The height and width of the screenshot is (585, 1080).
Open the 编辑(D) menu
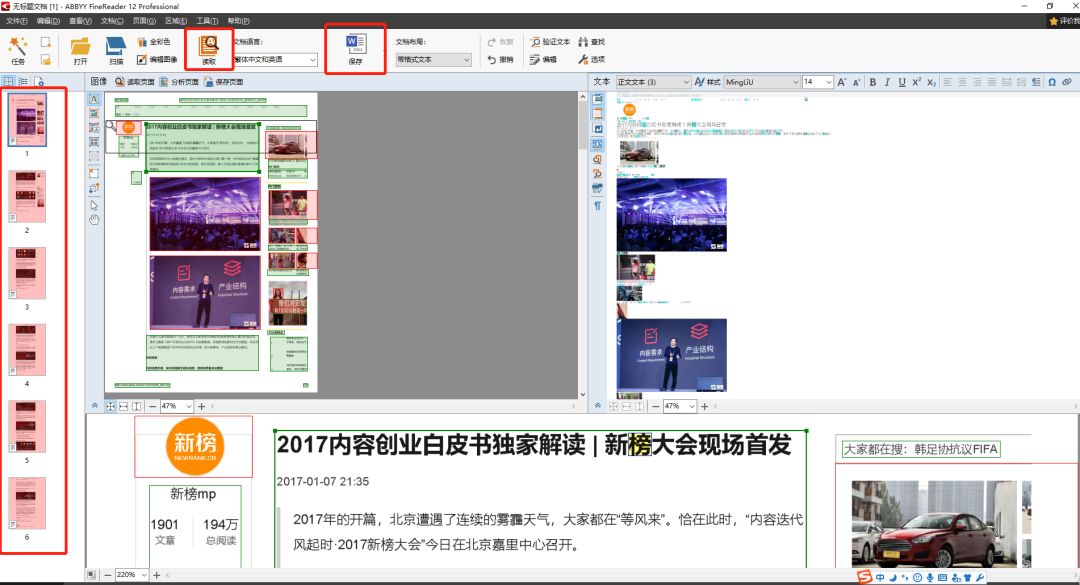(x=48, y=21)
